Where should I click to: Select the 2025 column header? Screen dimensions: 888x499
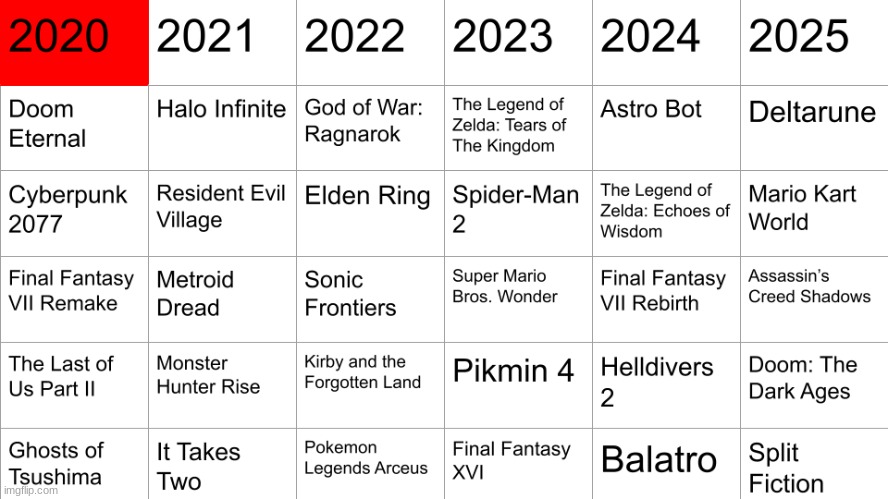tap(814, 42)
